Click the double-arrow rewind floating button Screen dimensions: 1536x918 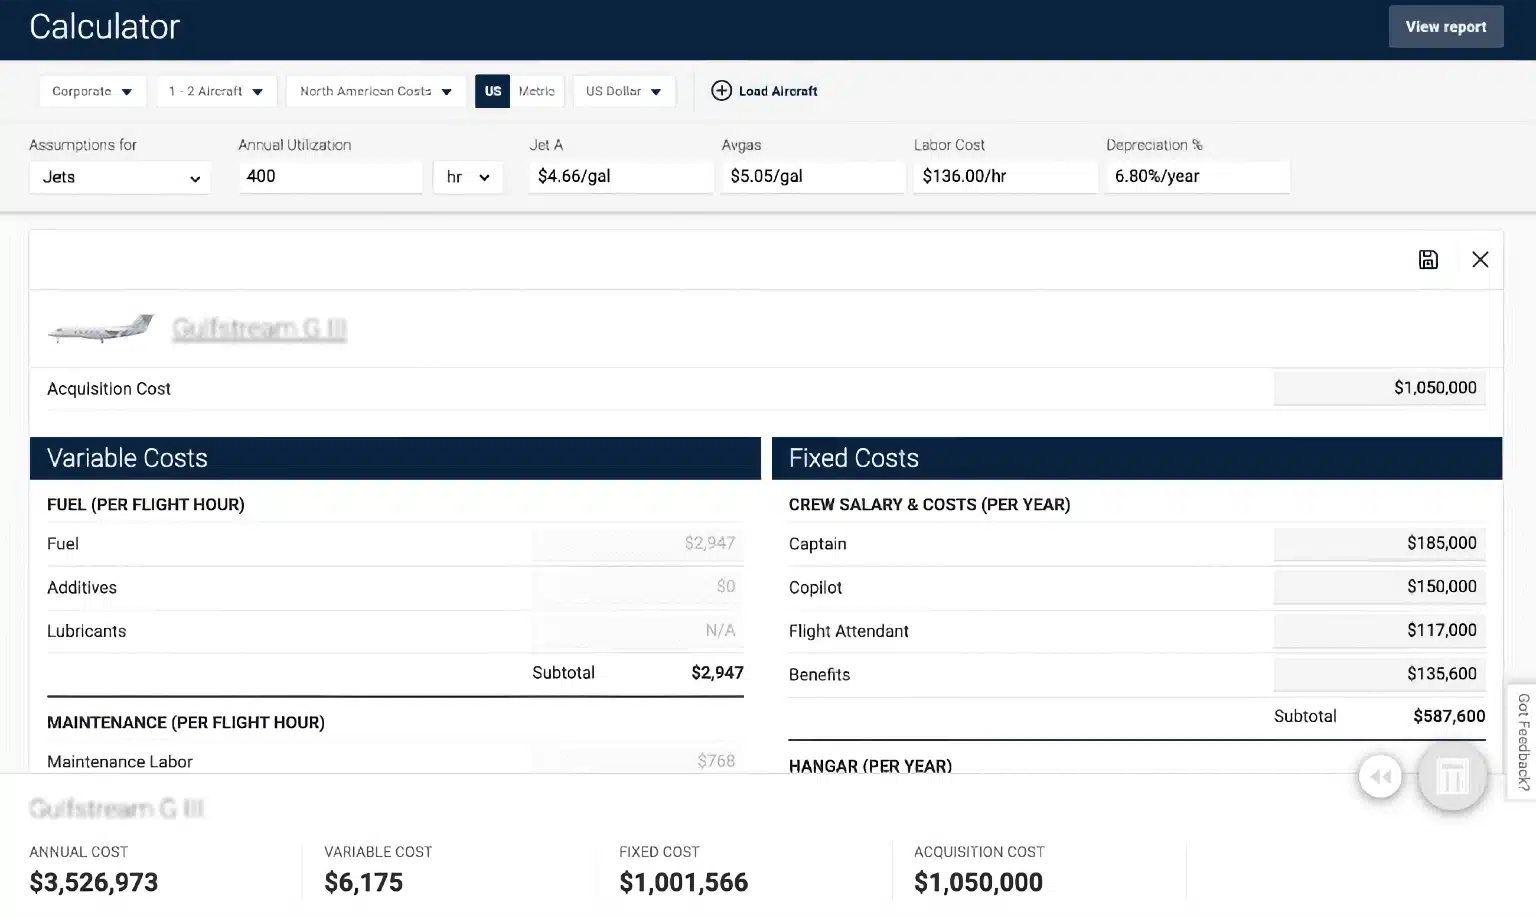click(1380, 776)
